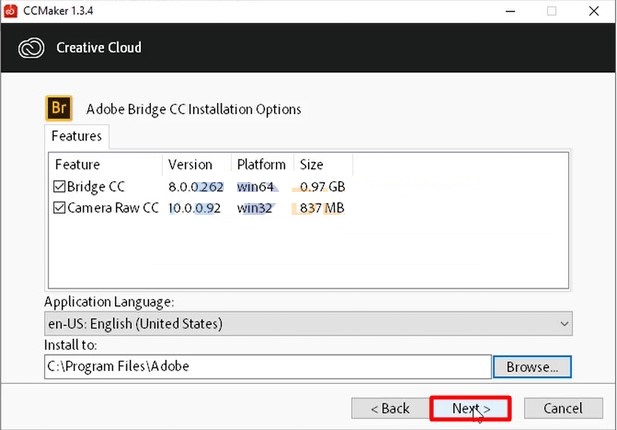Screen dimensions: 617x430
Task: Click the Adobe Bridge Br icon
Action: 58,108
